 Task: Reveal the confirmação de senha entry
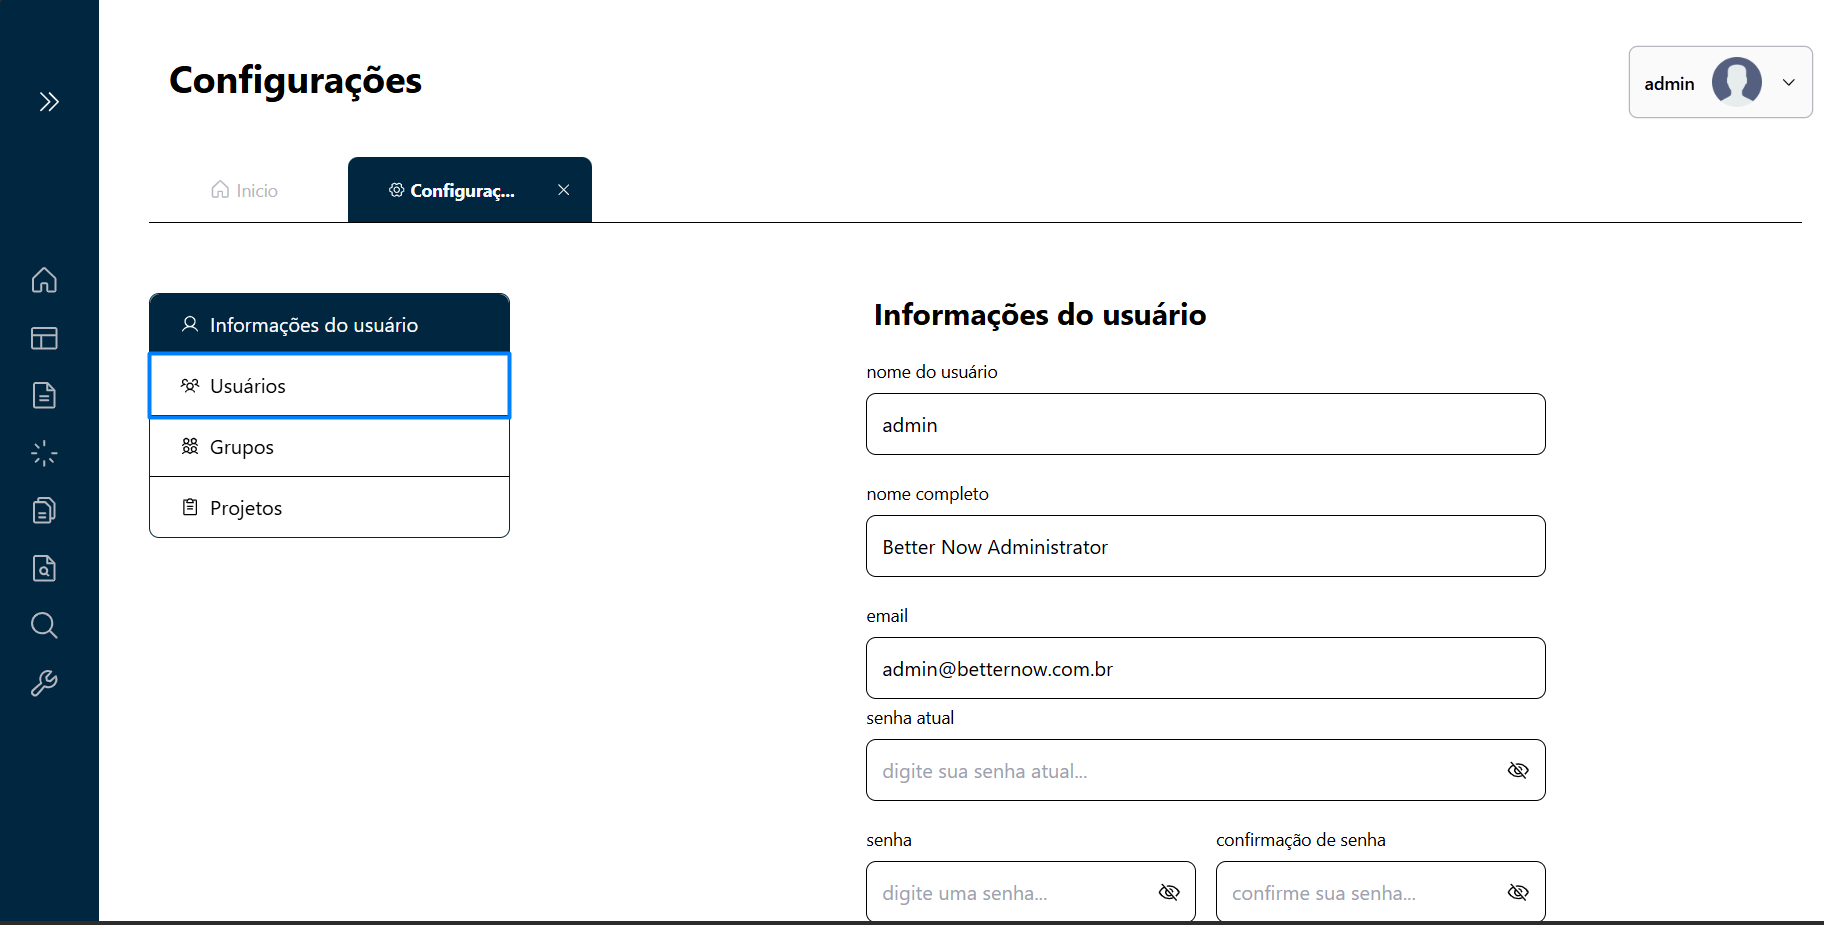coord(1518,892)
